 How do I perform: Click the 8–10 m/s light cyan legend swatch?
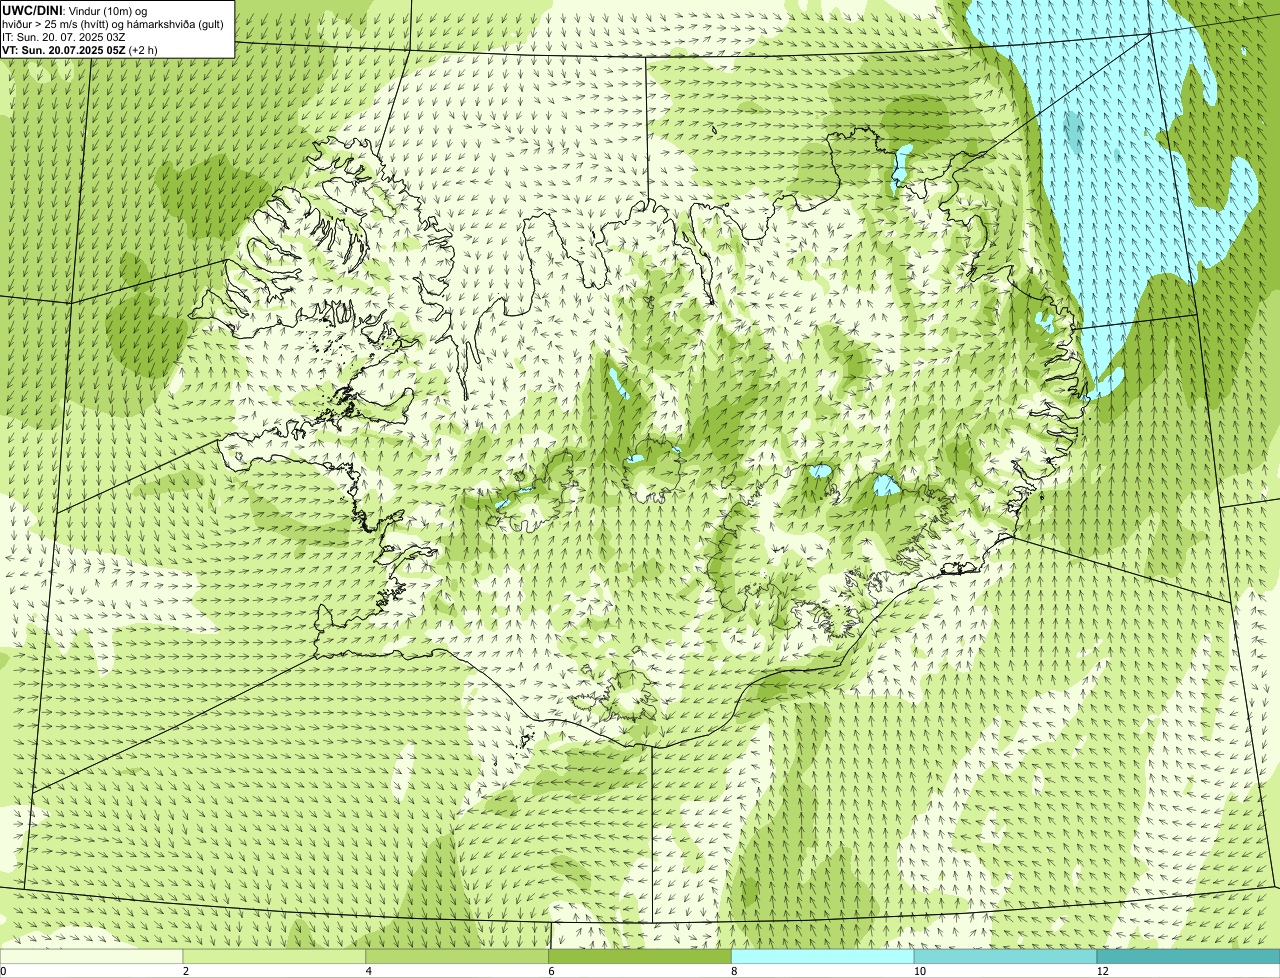click(823, 956)
